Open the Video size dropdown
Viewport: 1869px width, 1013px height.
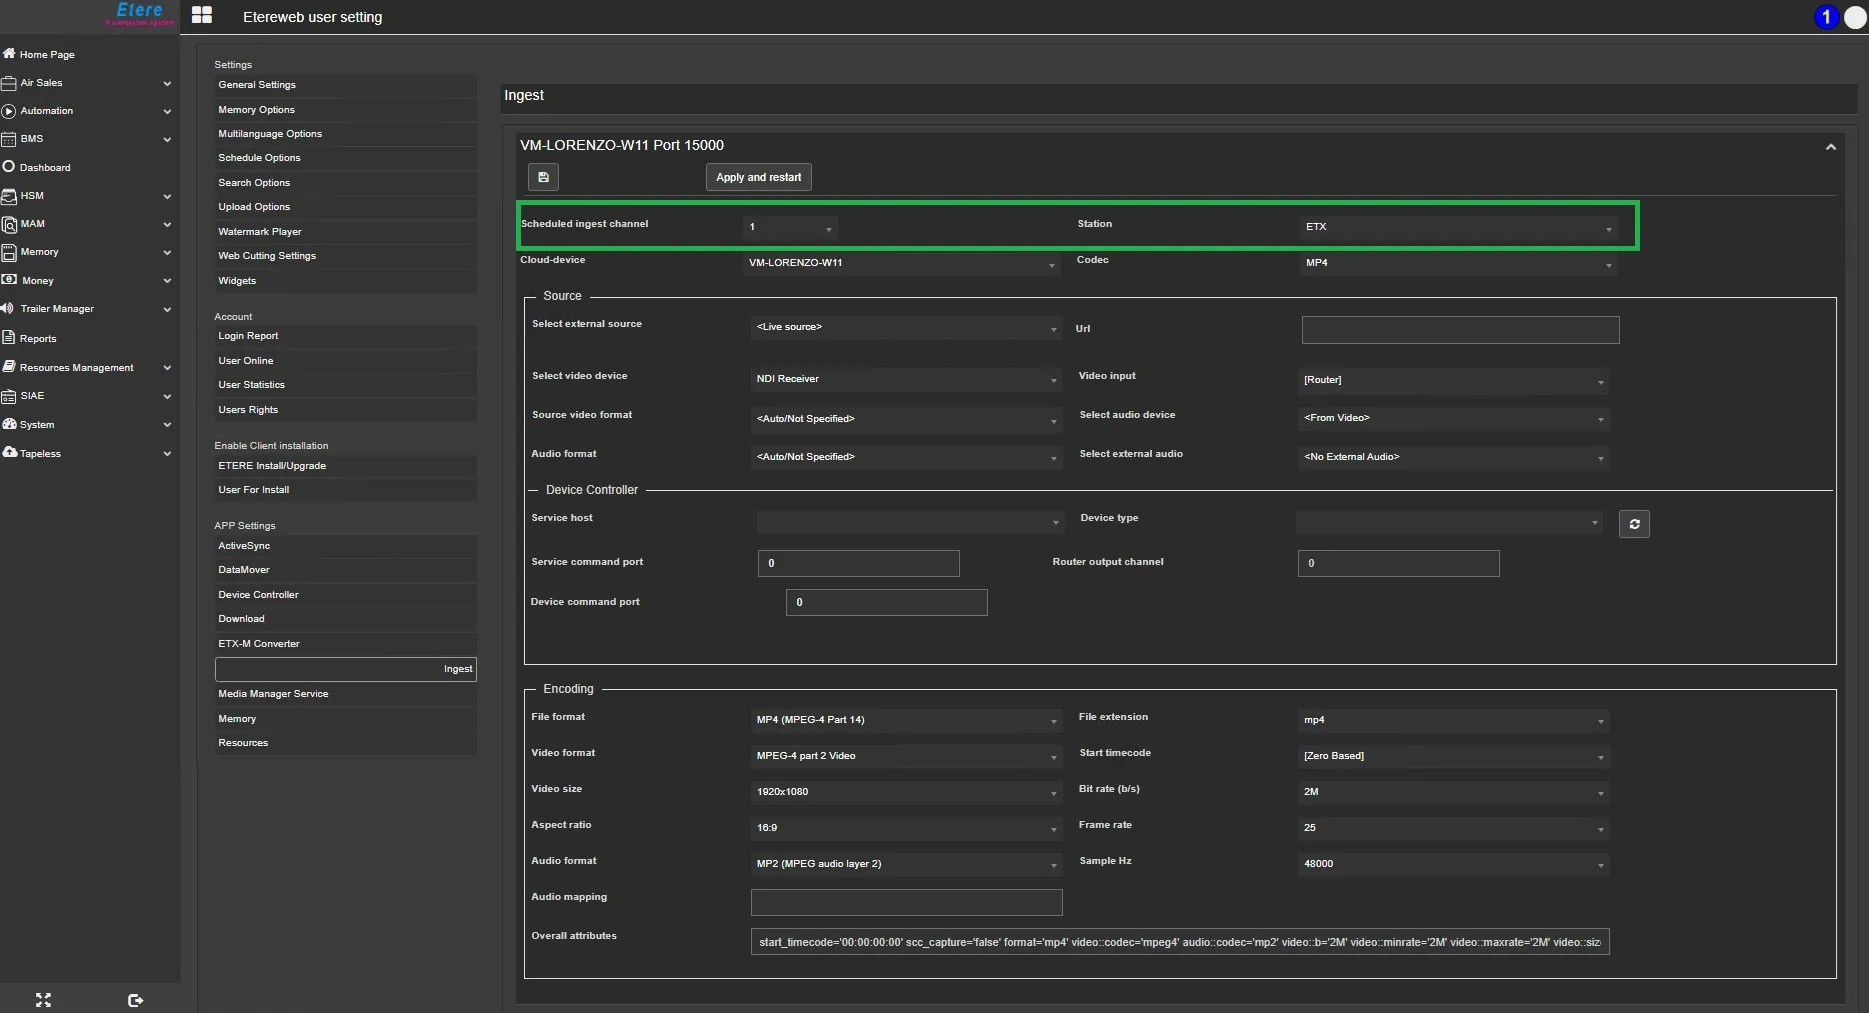[906, 792]
